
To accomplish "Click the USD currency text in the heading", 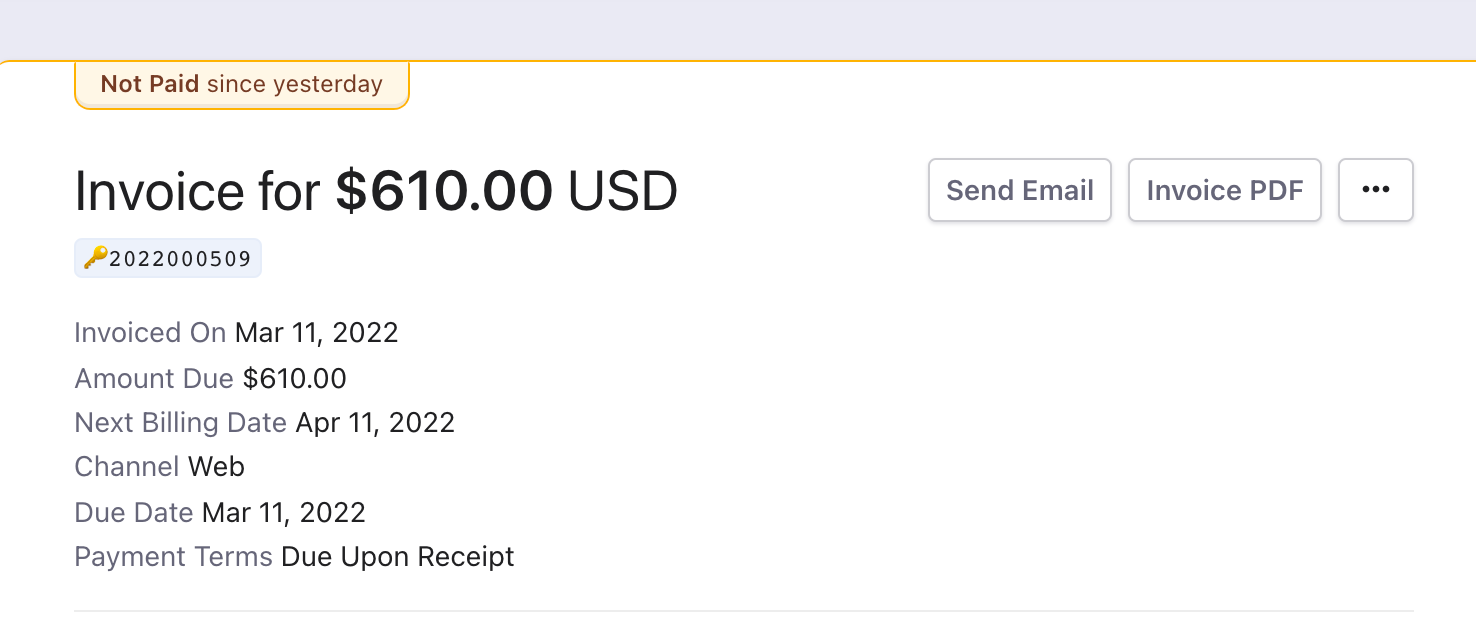I will tap(622, 191).
